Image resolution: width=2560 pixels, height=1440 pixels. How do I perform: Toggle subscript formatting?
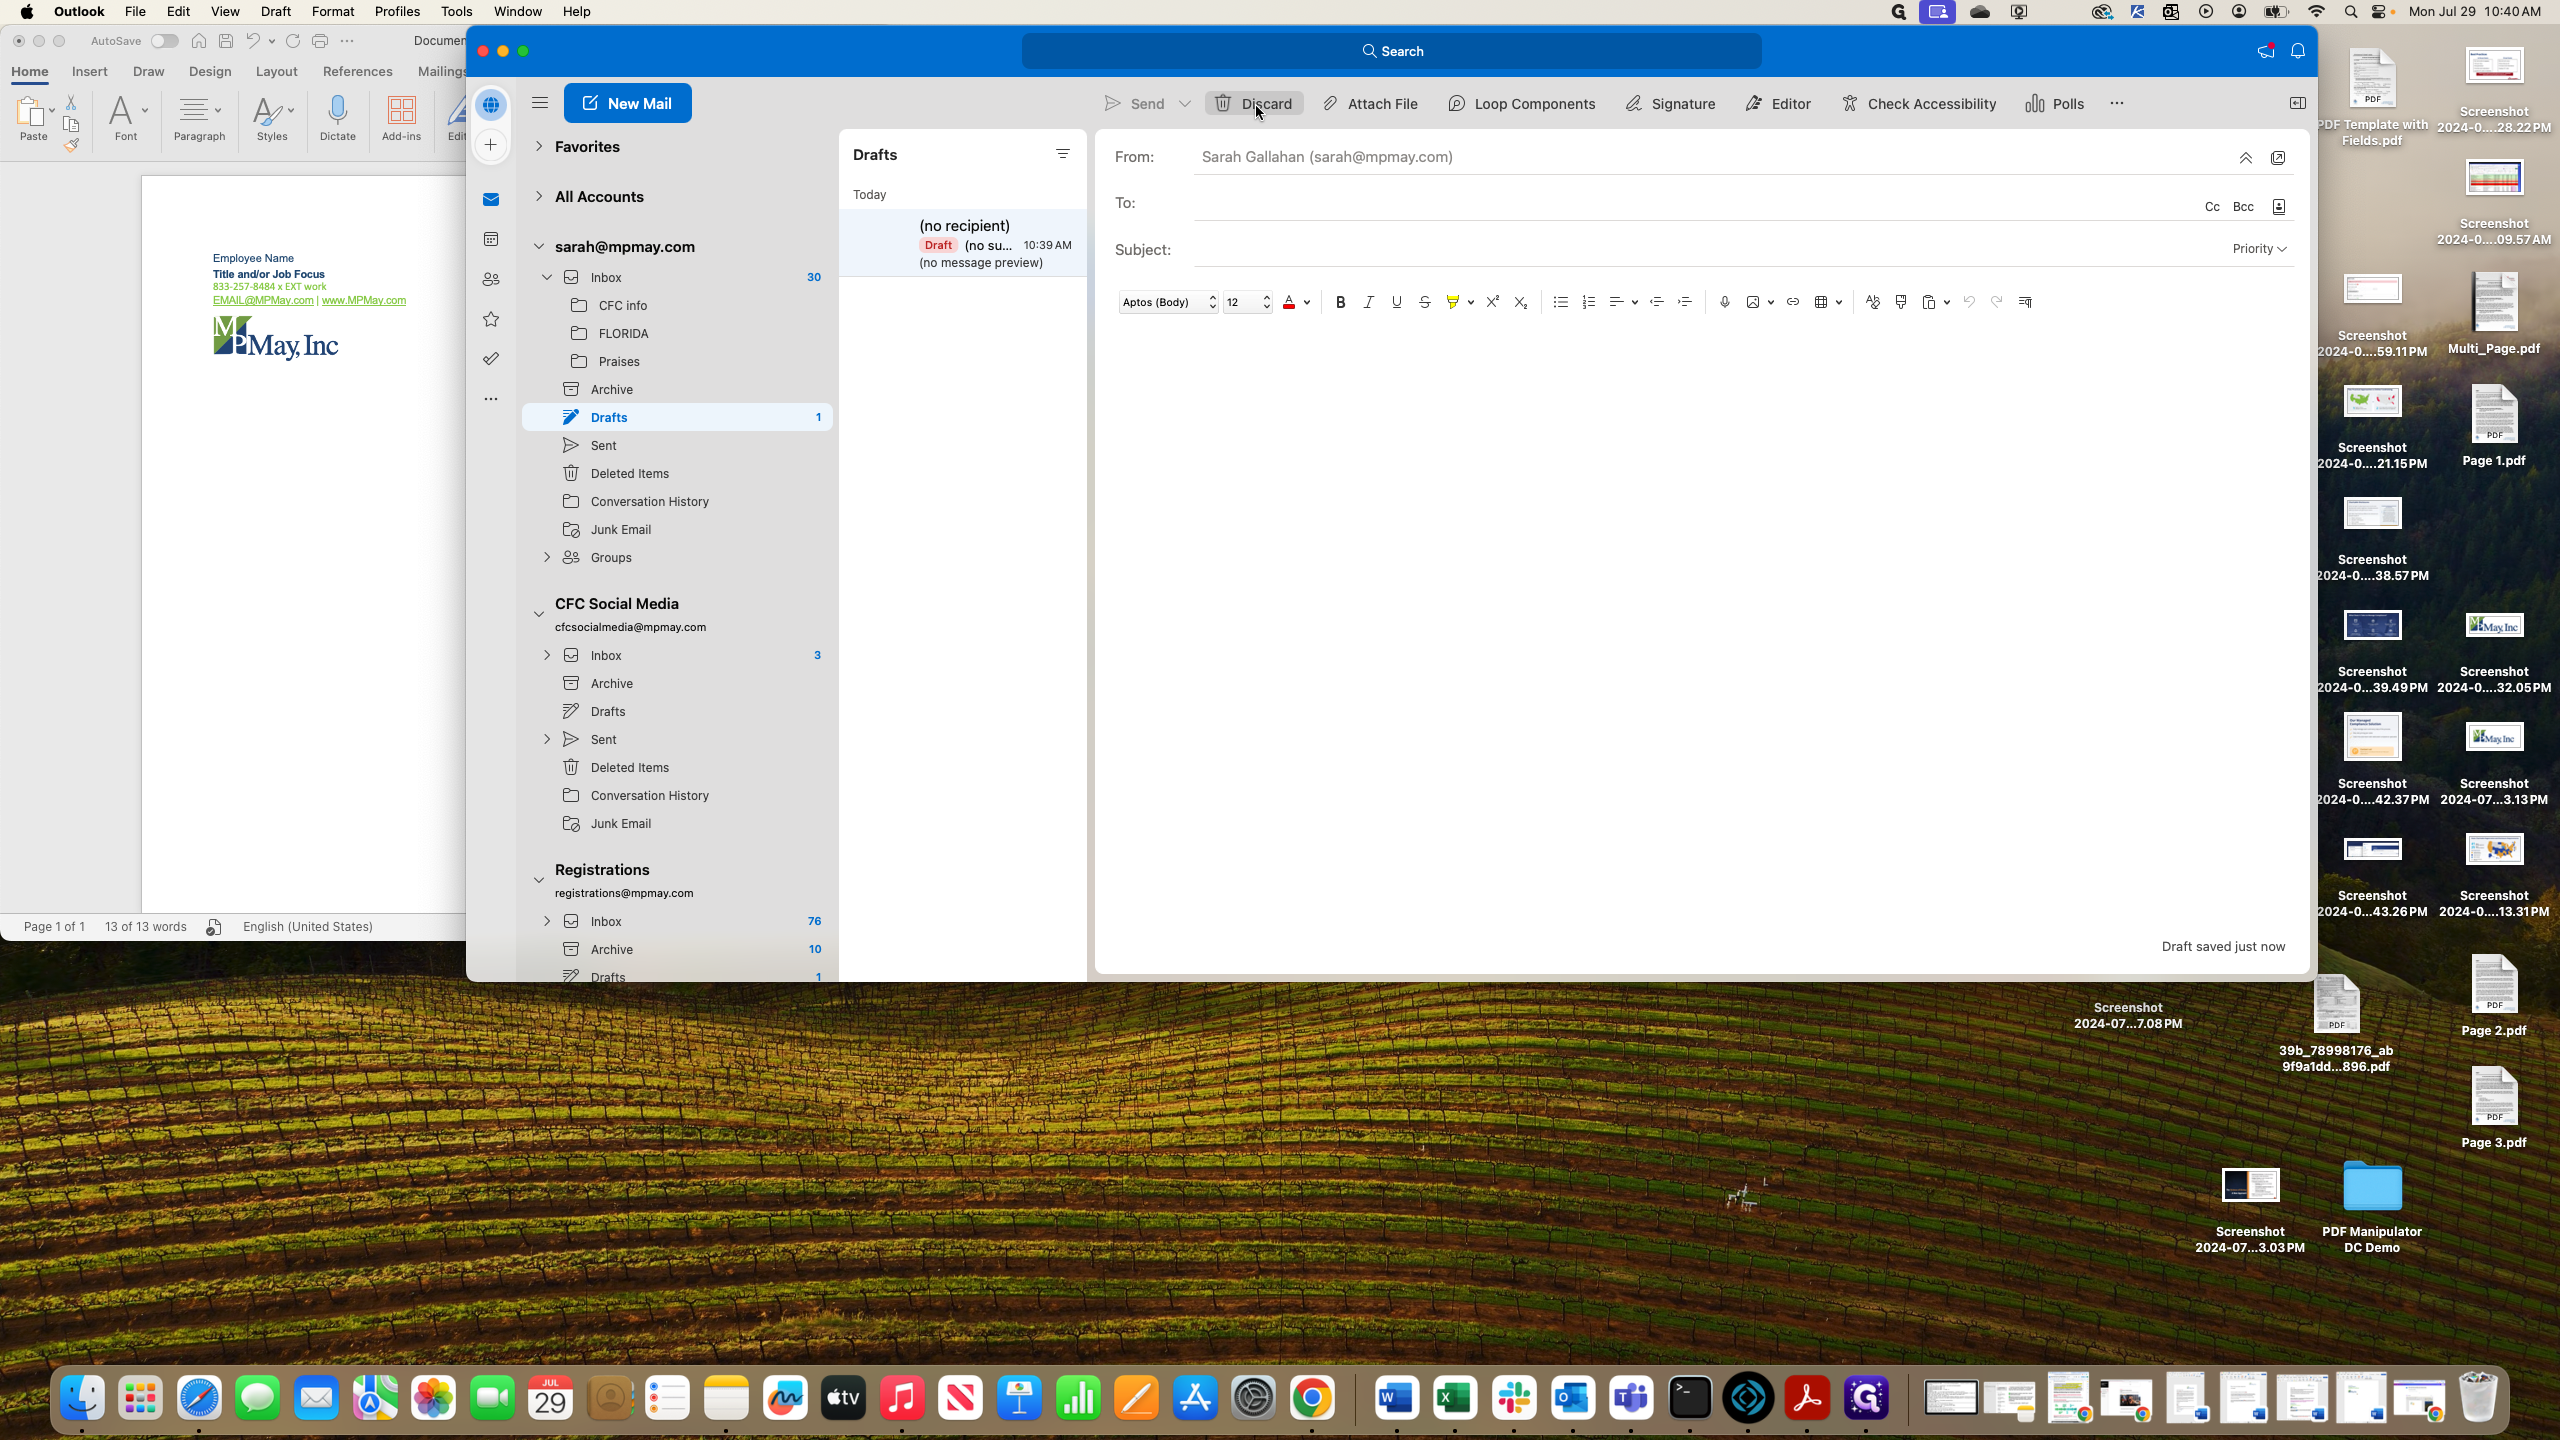click(1520, 302)
